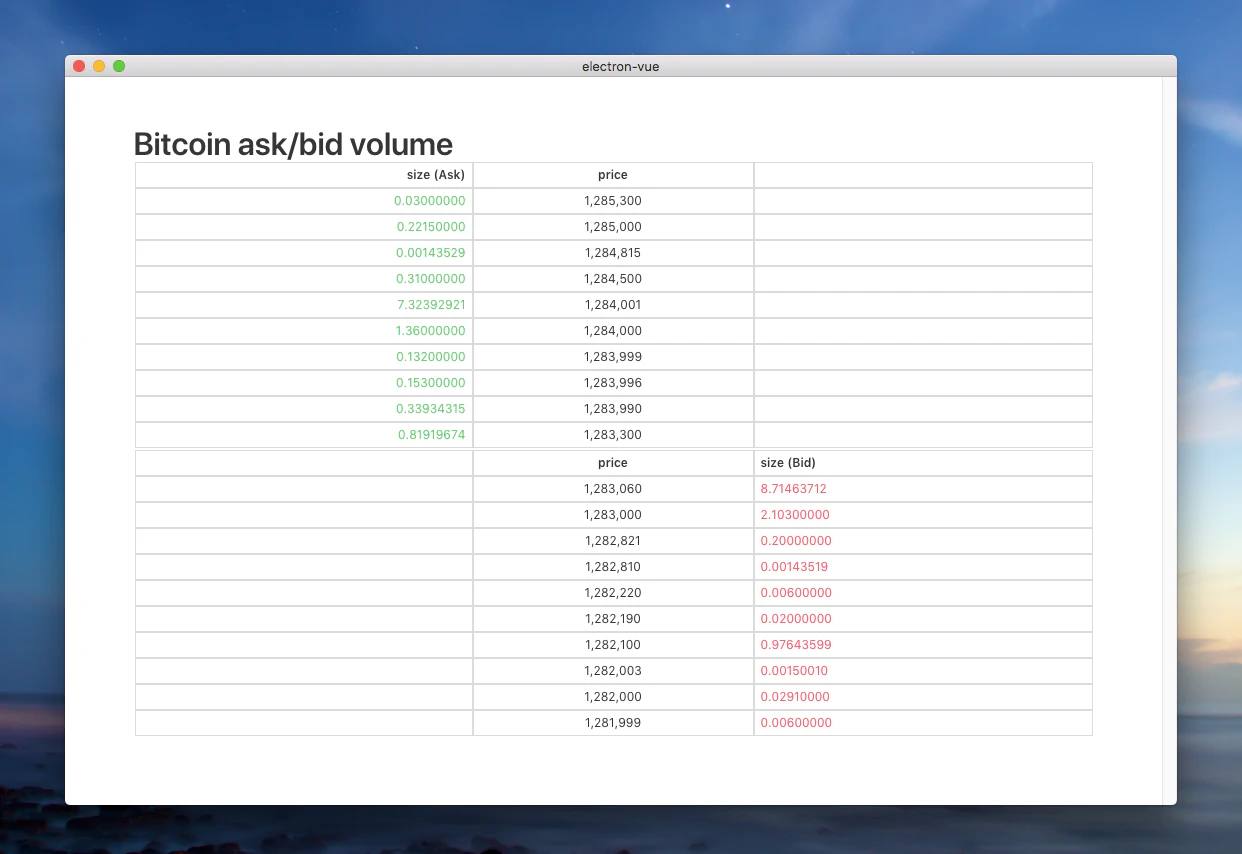Select bid size 0.97643599

pyautogui.click(x=796, y=645)
